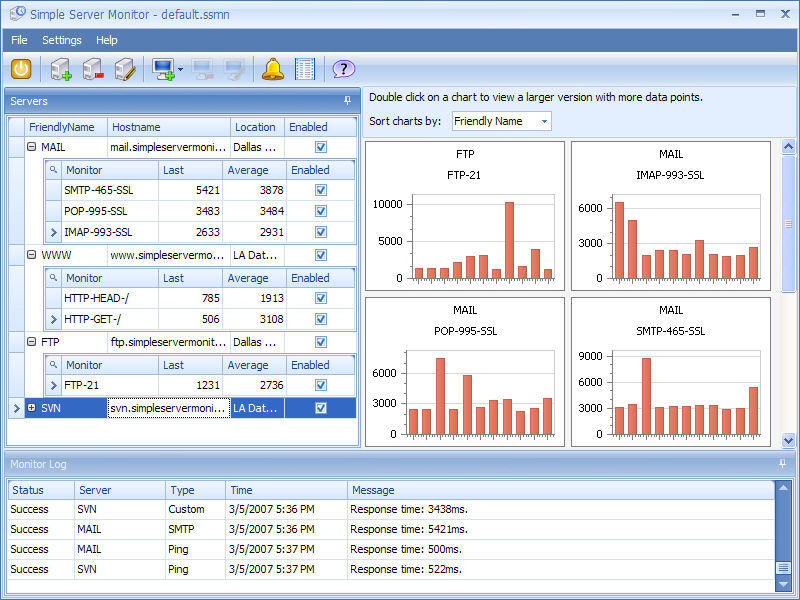This screenshot has width=800, height=600.
Task: Open the log report icon
Action: click(305, 69)
